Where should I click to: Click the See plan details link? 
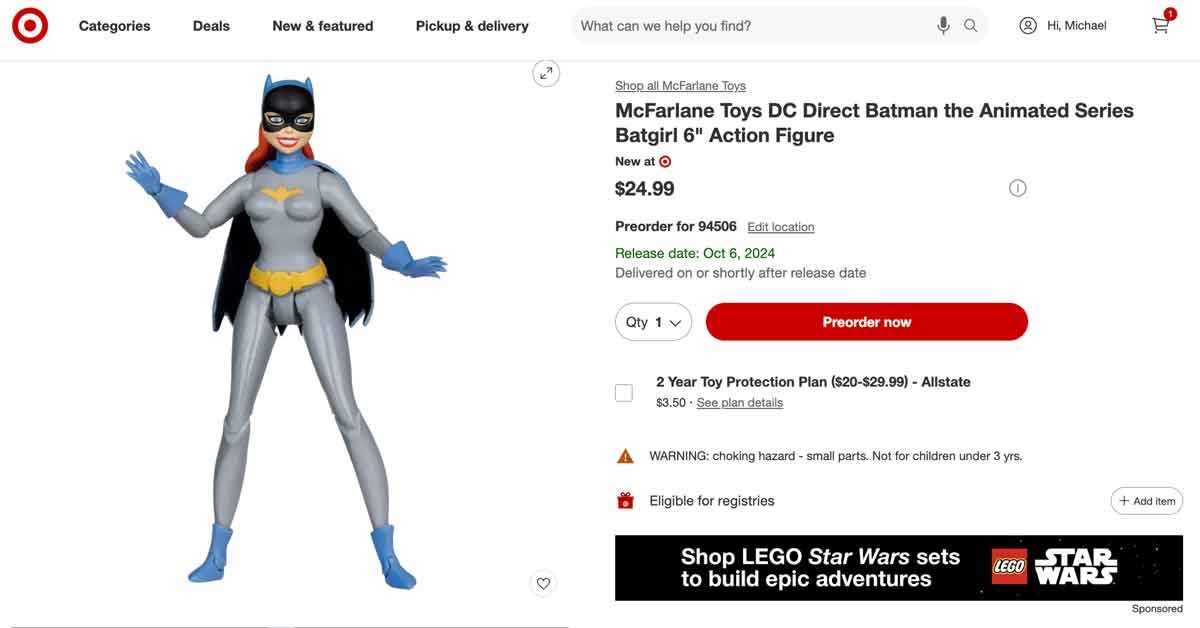pyautogui.click(x=740, y=403)
